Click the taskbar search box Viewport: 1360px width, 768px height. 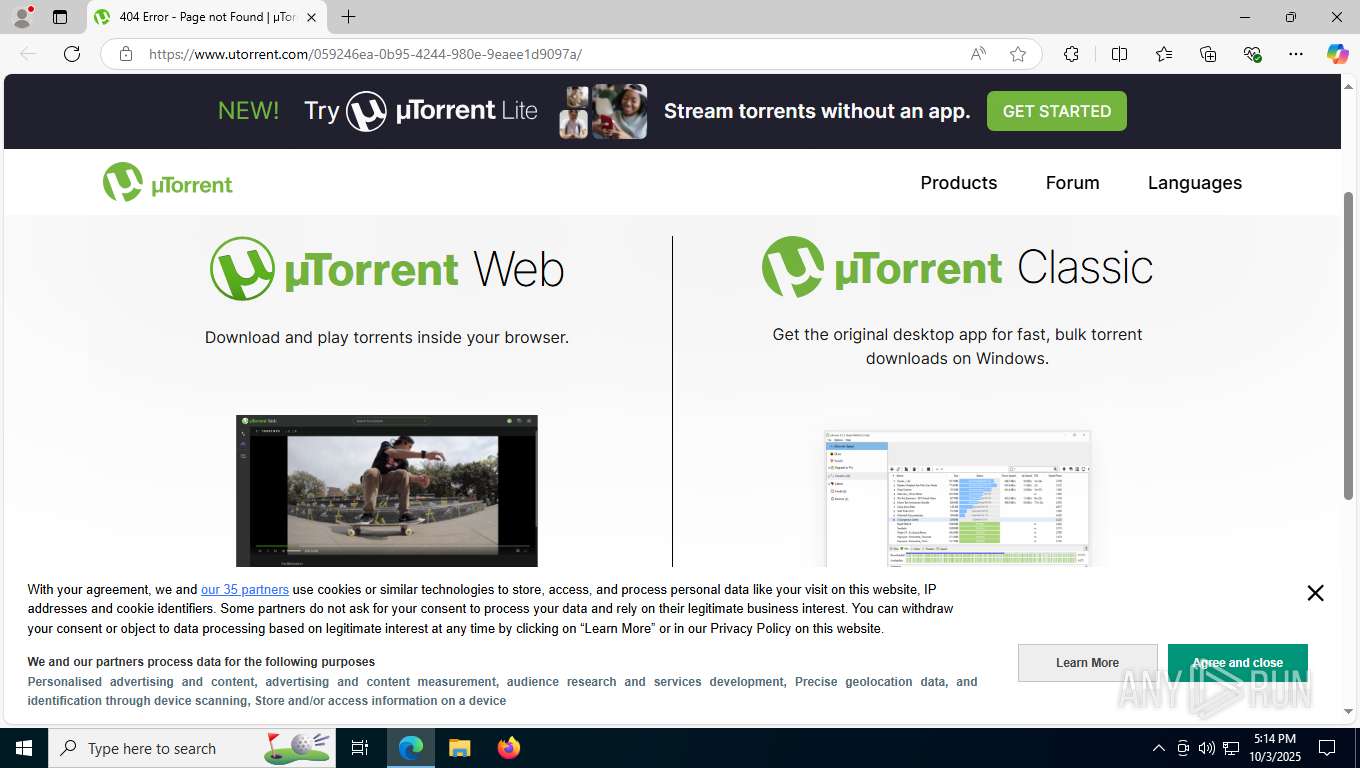click(193, 748)
